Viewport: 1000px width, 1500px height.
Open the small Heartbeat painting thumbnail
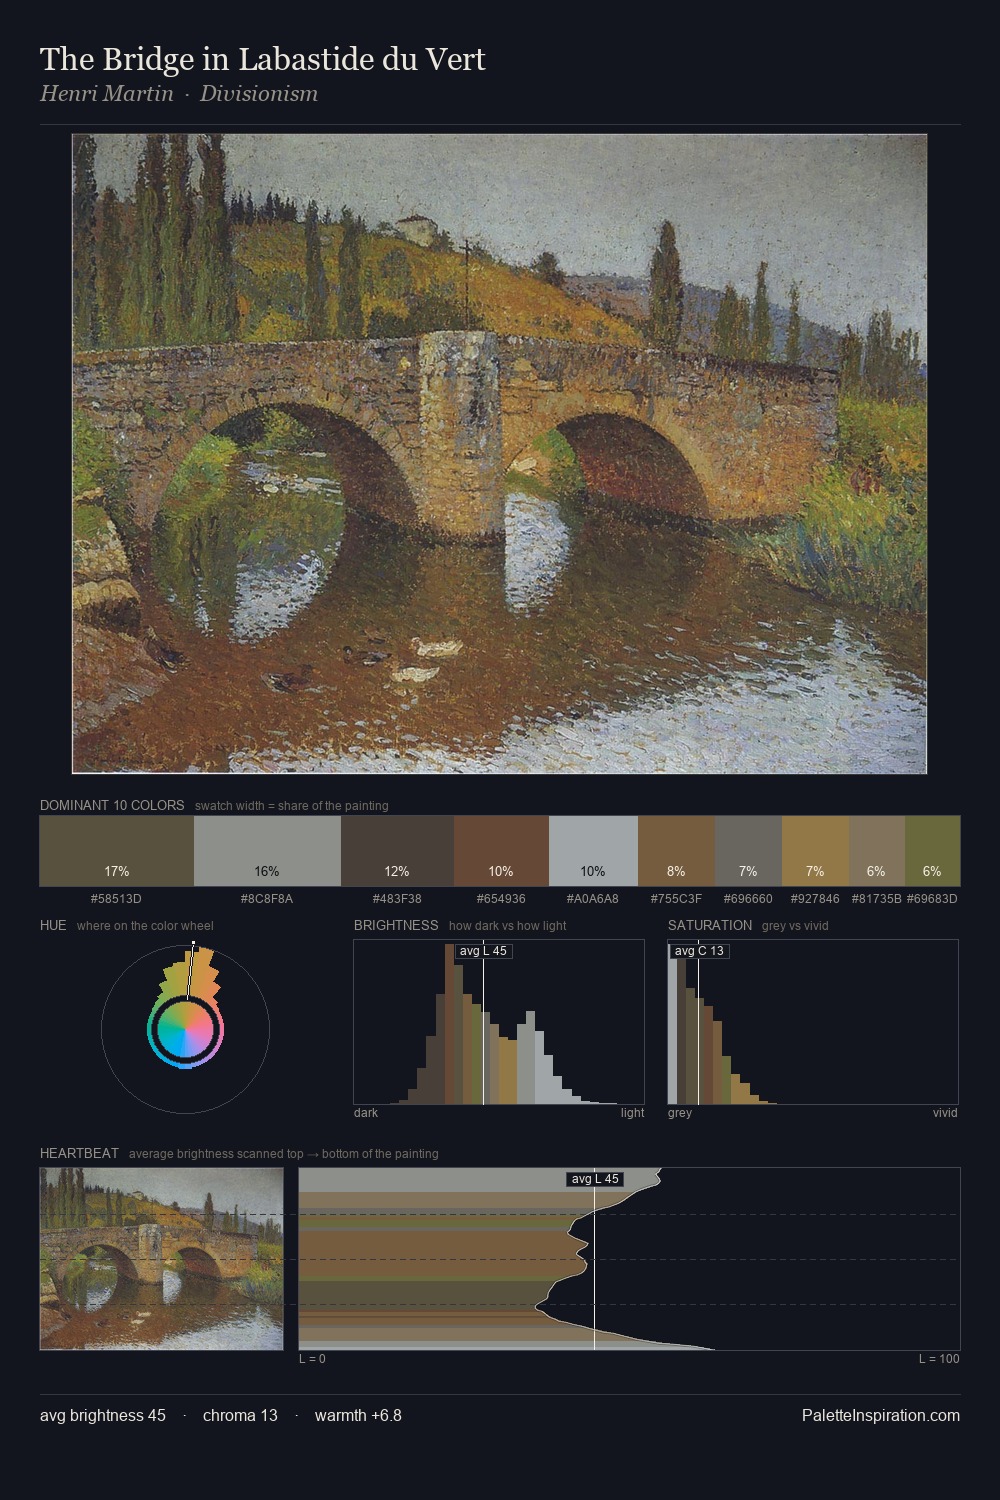(161, 1259)
